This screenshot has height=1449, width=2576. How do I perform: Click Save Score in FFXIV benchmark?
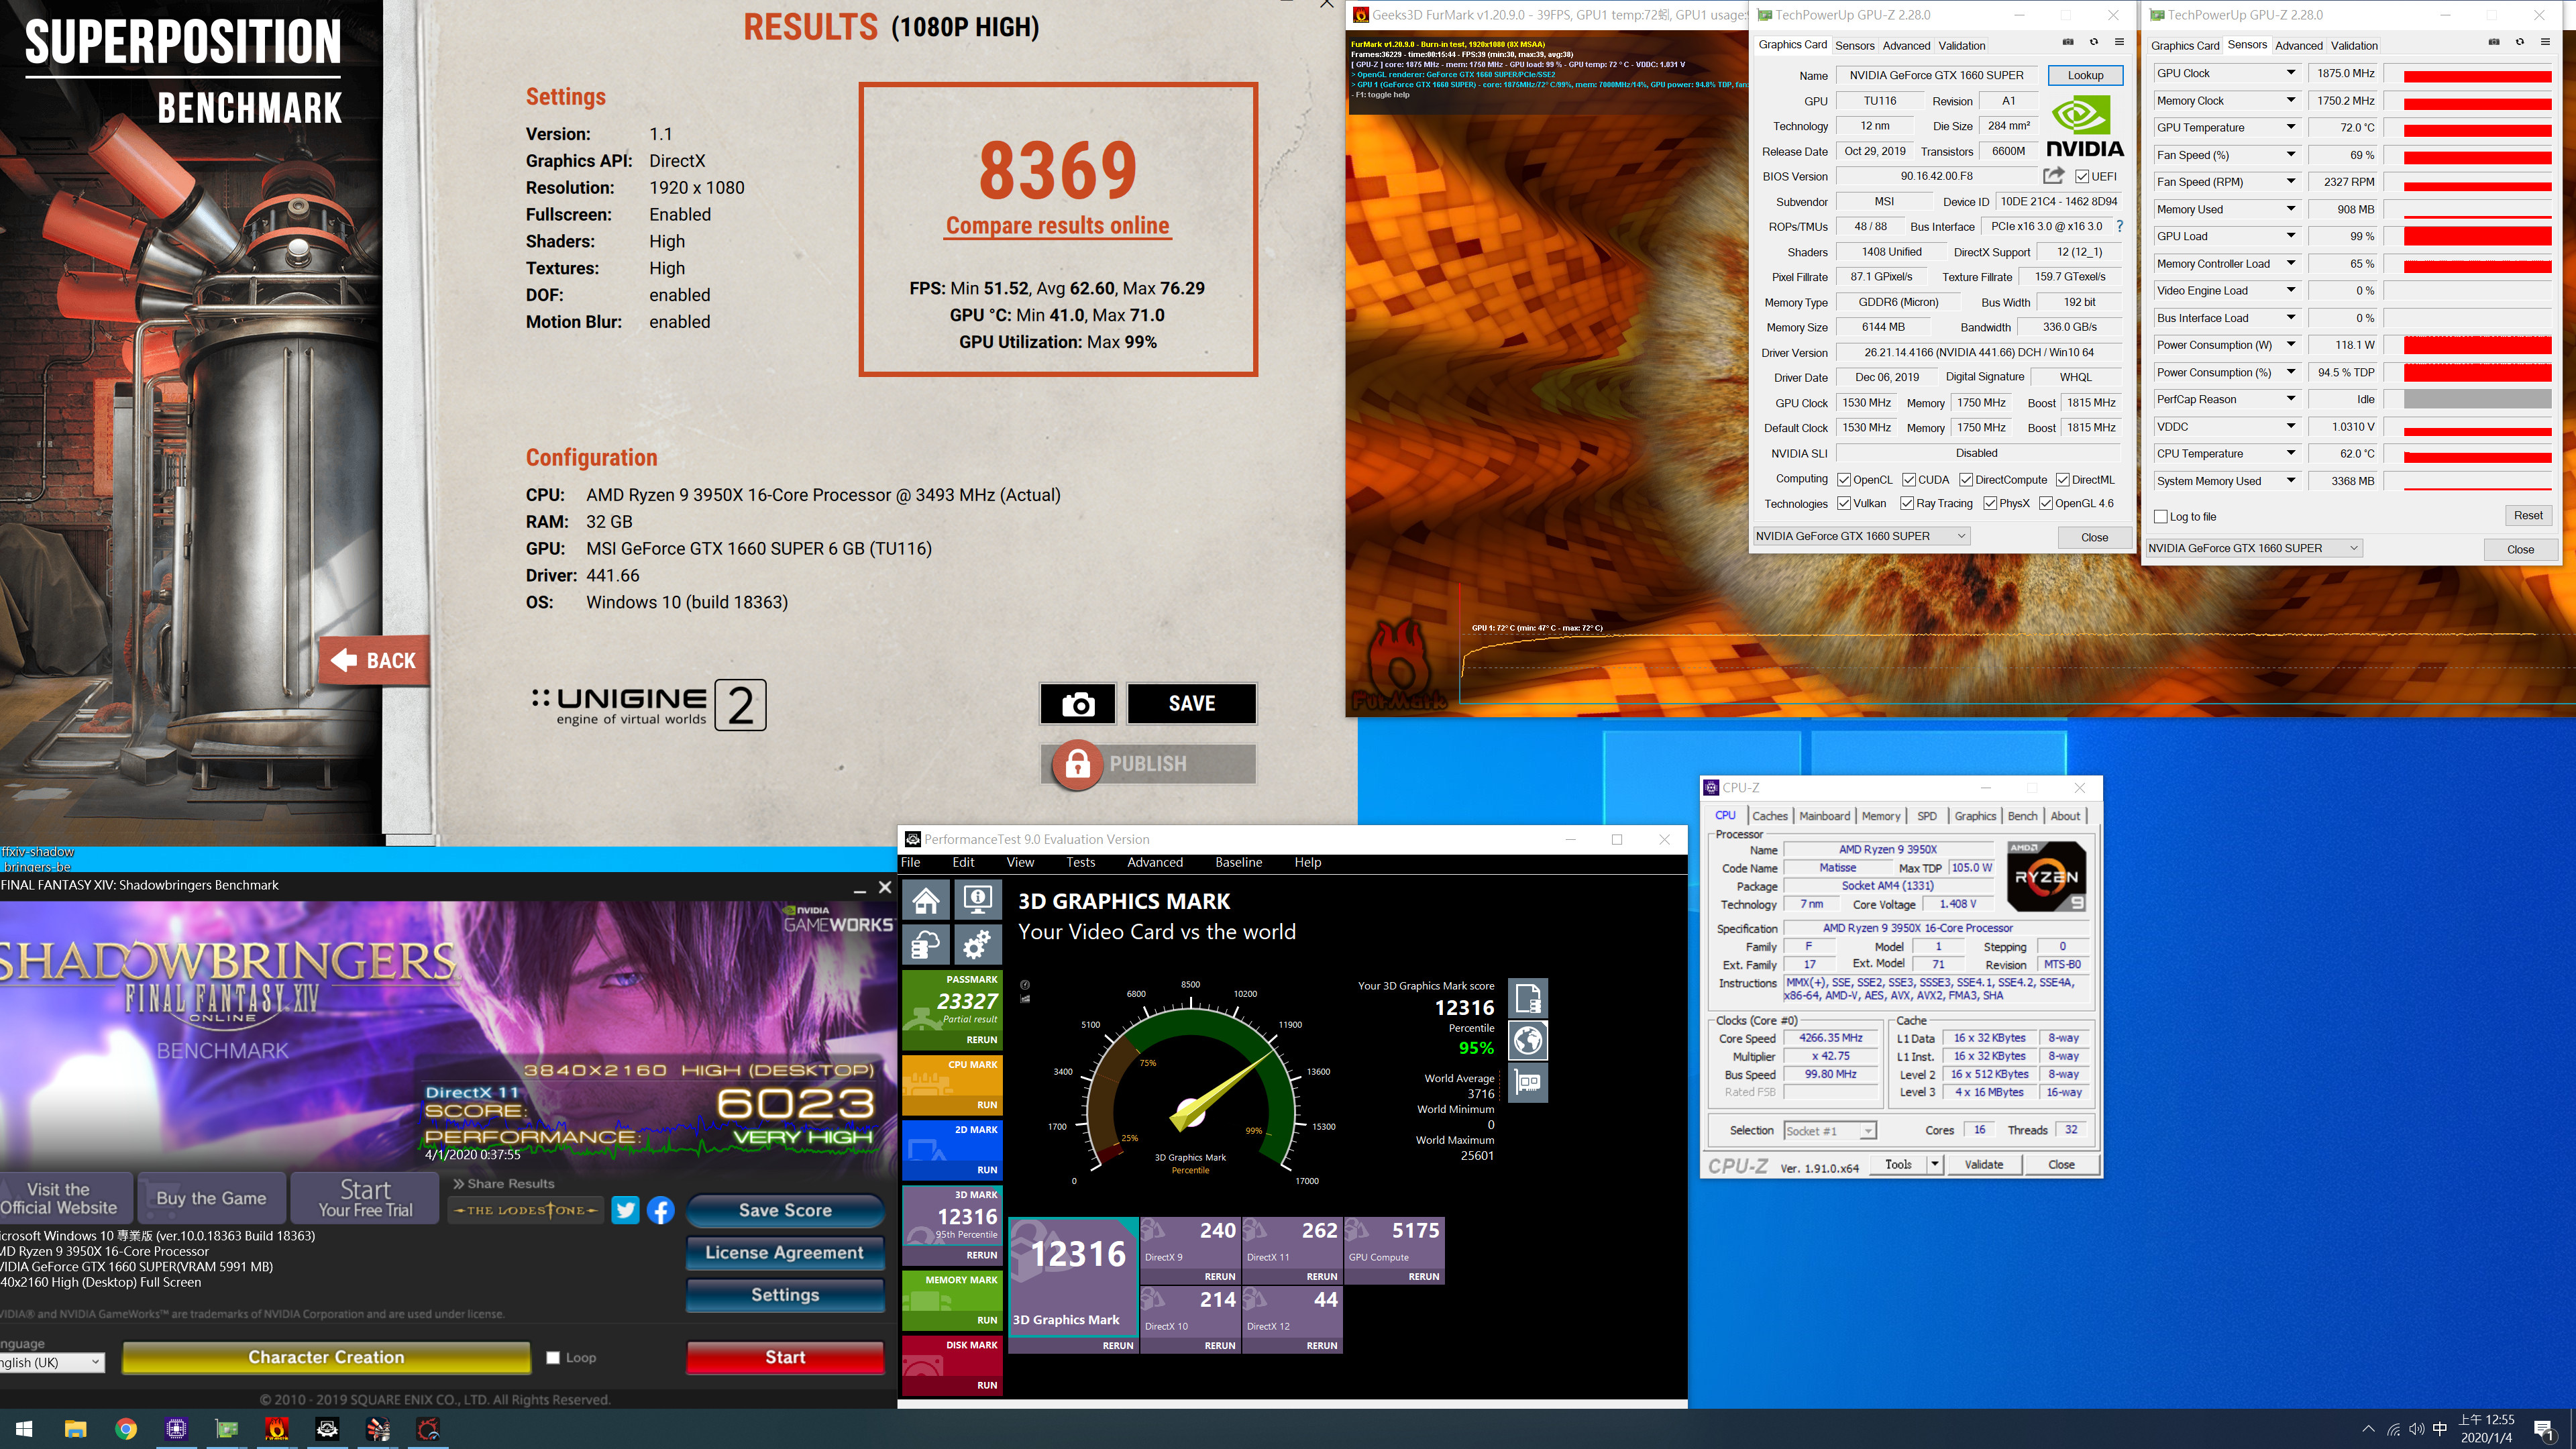[785, 1210]
